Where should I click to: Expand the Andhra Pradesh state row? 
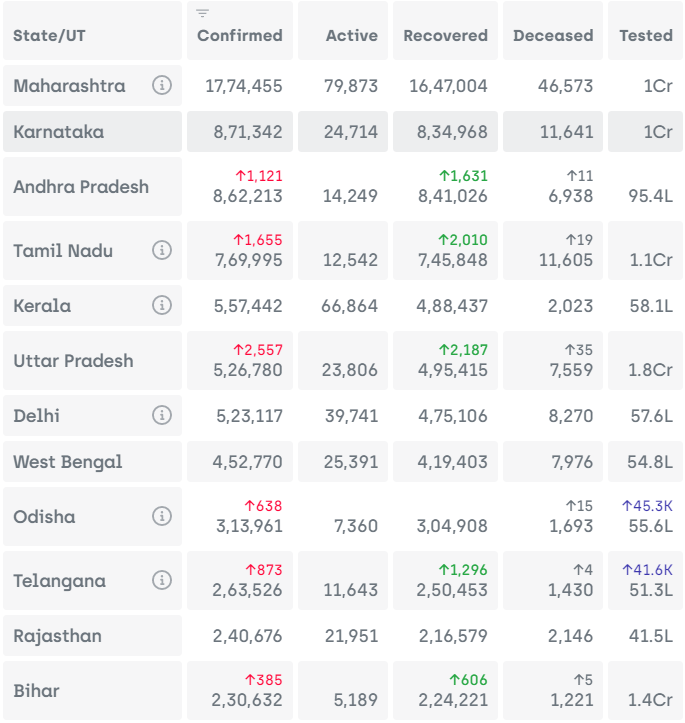(81, 187)
